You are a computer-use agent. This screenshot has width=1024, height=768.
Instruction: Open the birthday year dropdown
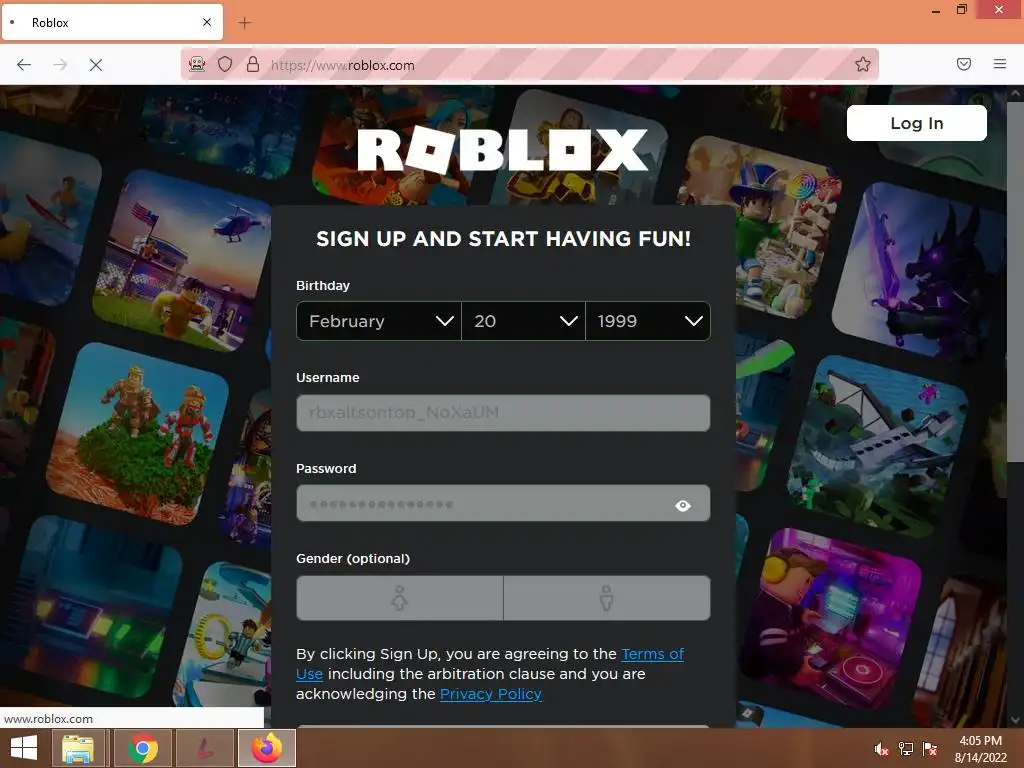pyautogui.click(x=648, y=321)
